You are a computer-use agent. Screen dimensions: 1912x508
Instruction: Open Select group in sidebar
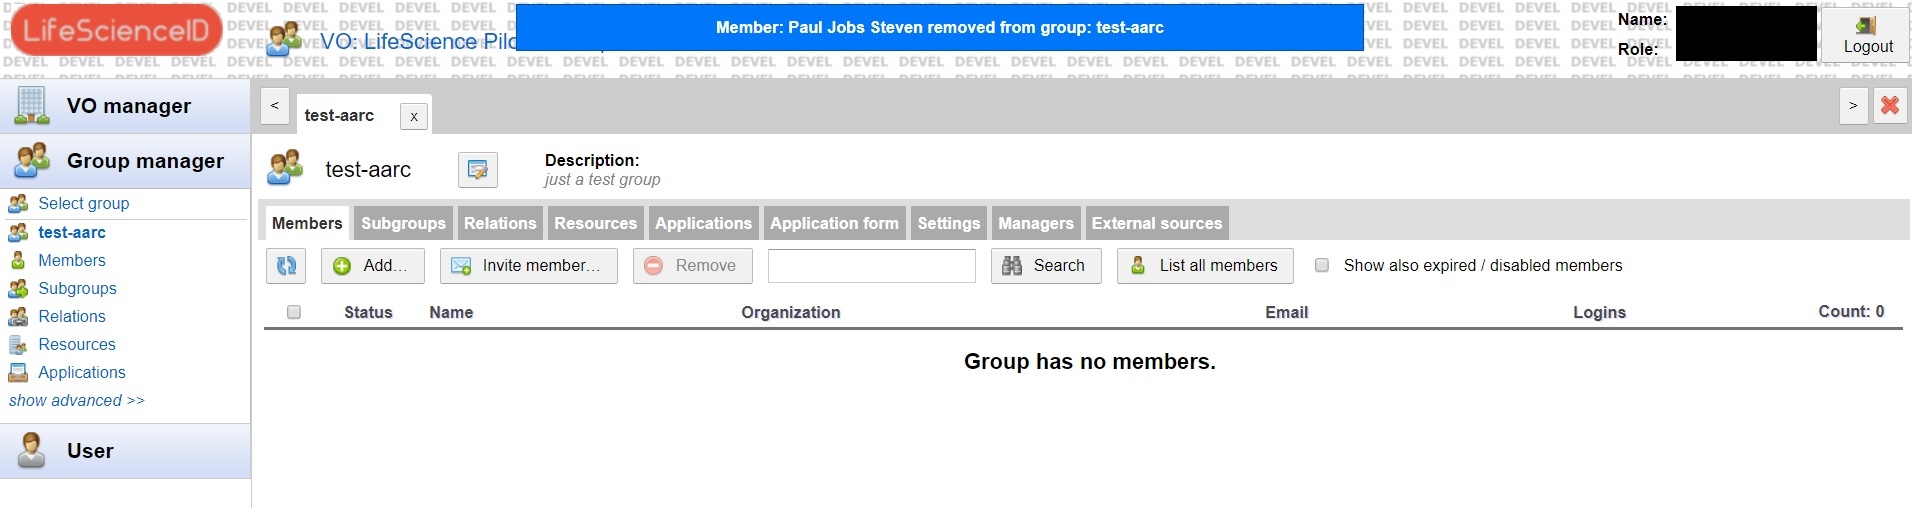[x=84, y=203]
